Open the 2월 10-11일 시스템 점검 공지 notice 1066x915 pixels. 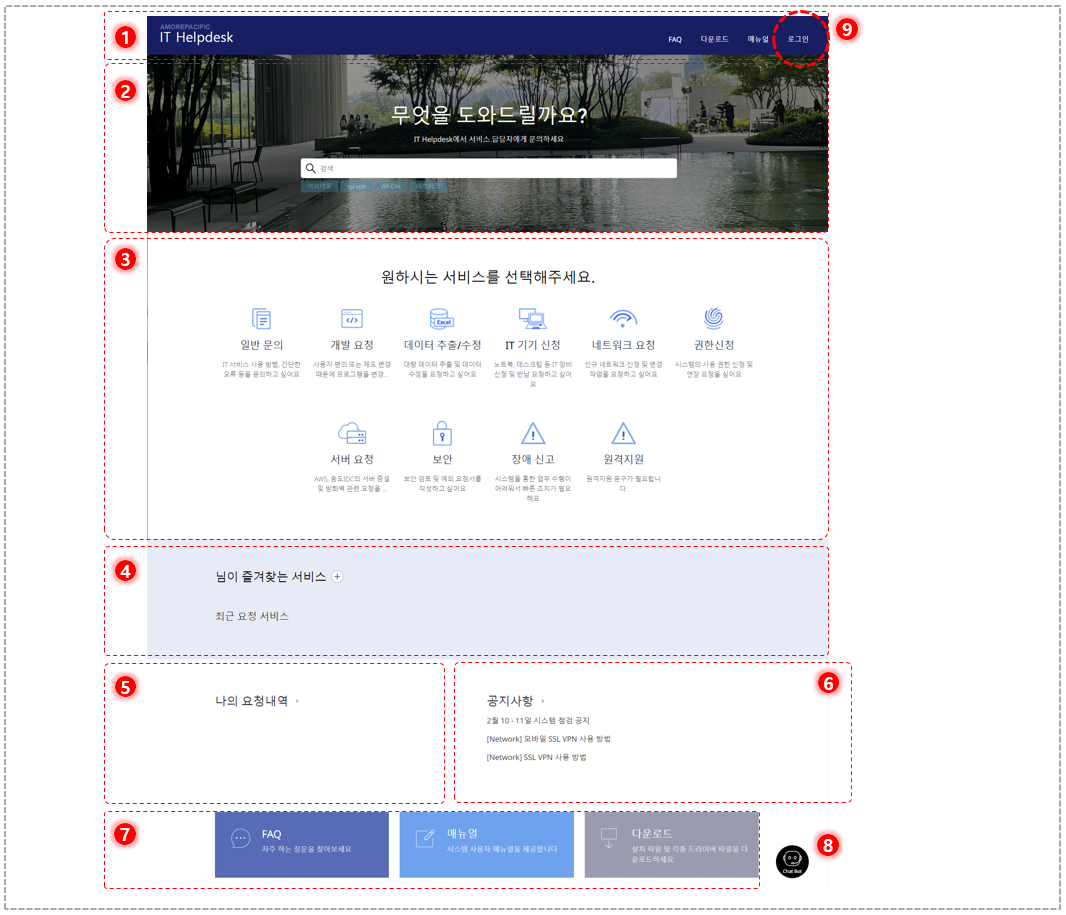pyautogui.click(x=538, y=721)
